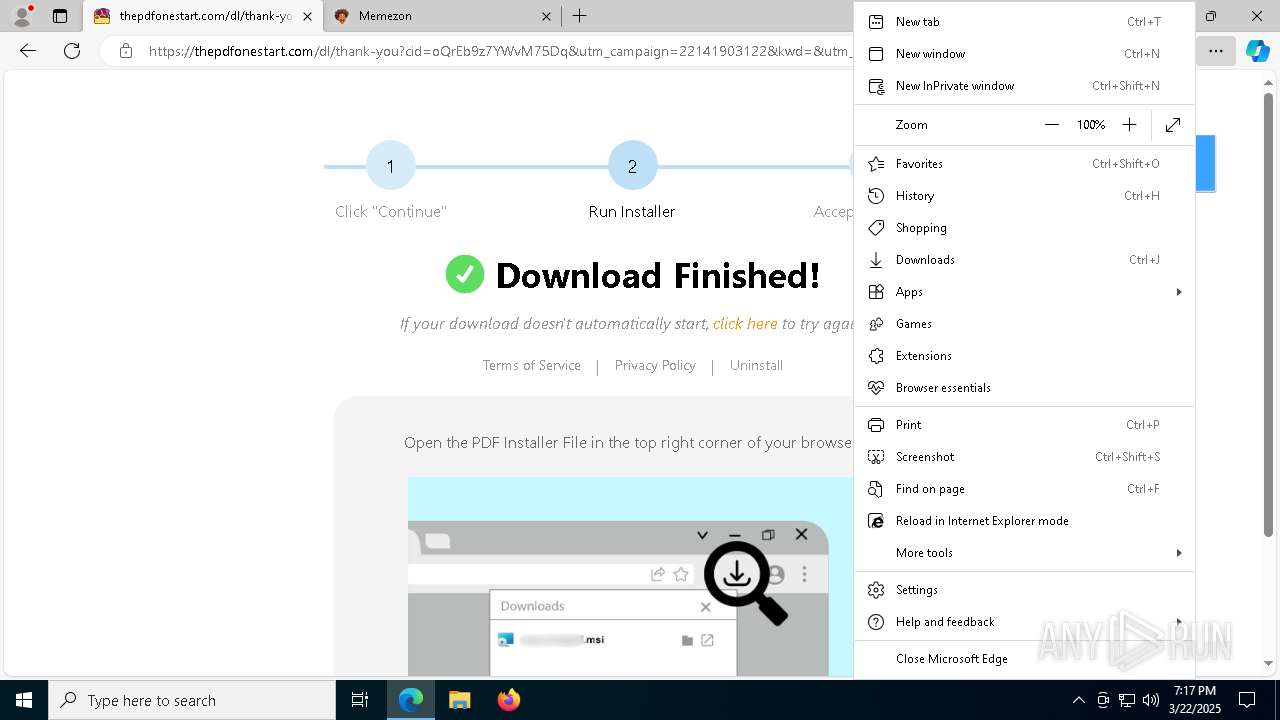Viewport: 1280px width, 720px height.
Task: Show hidden tray icons chevron
Action: [x=1078, y=700]
